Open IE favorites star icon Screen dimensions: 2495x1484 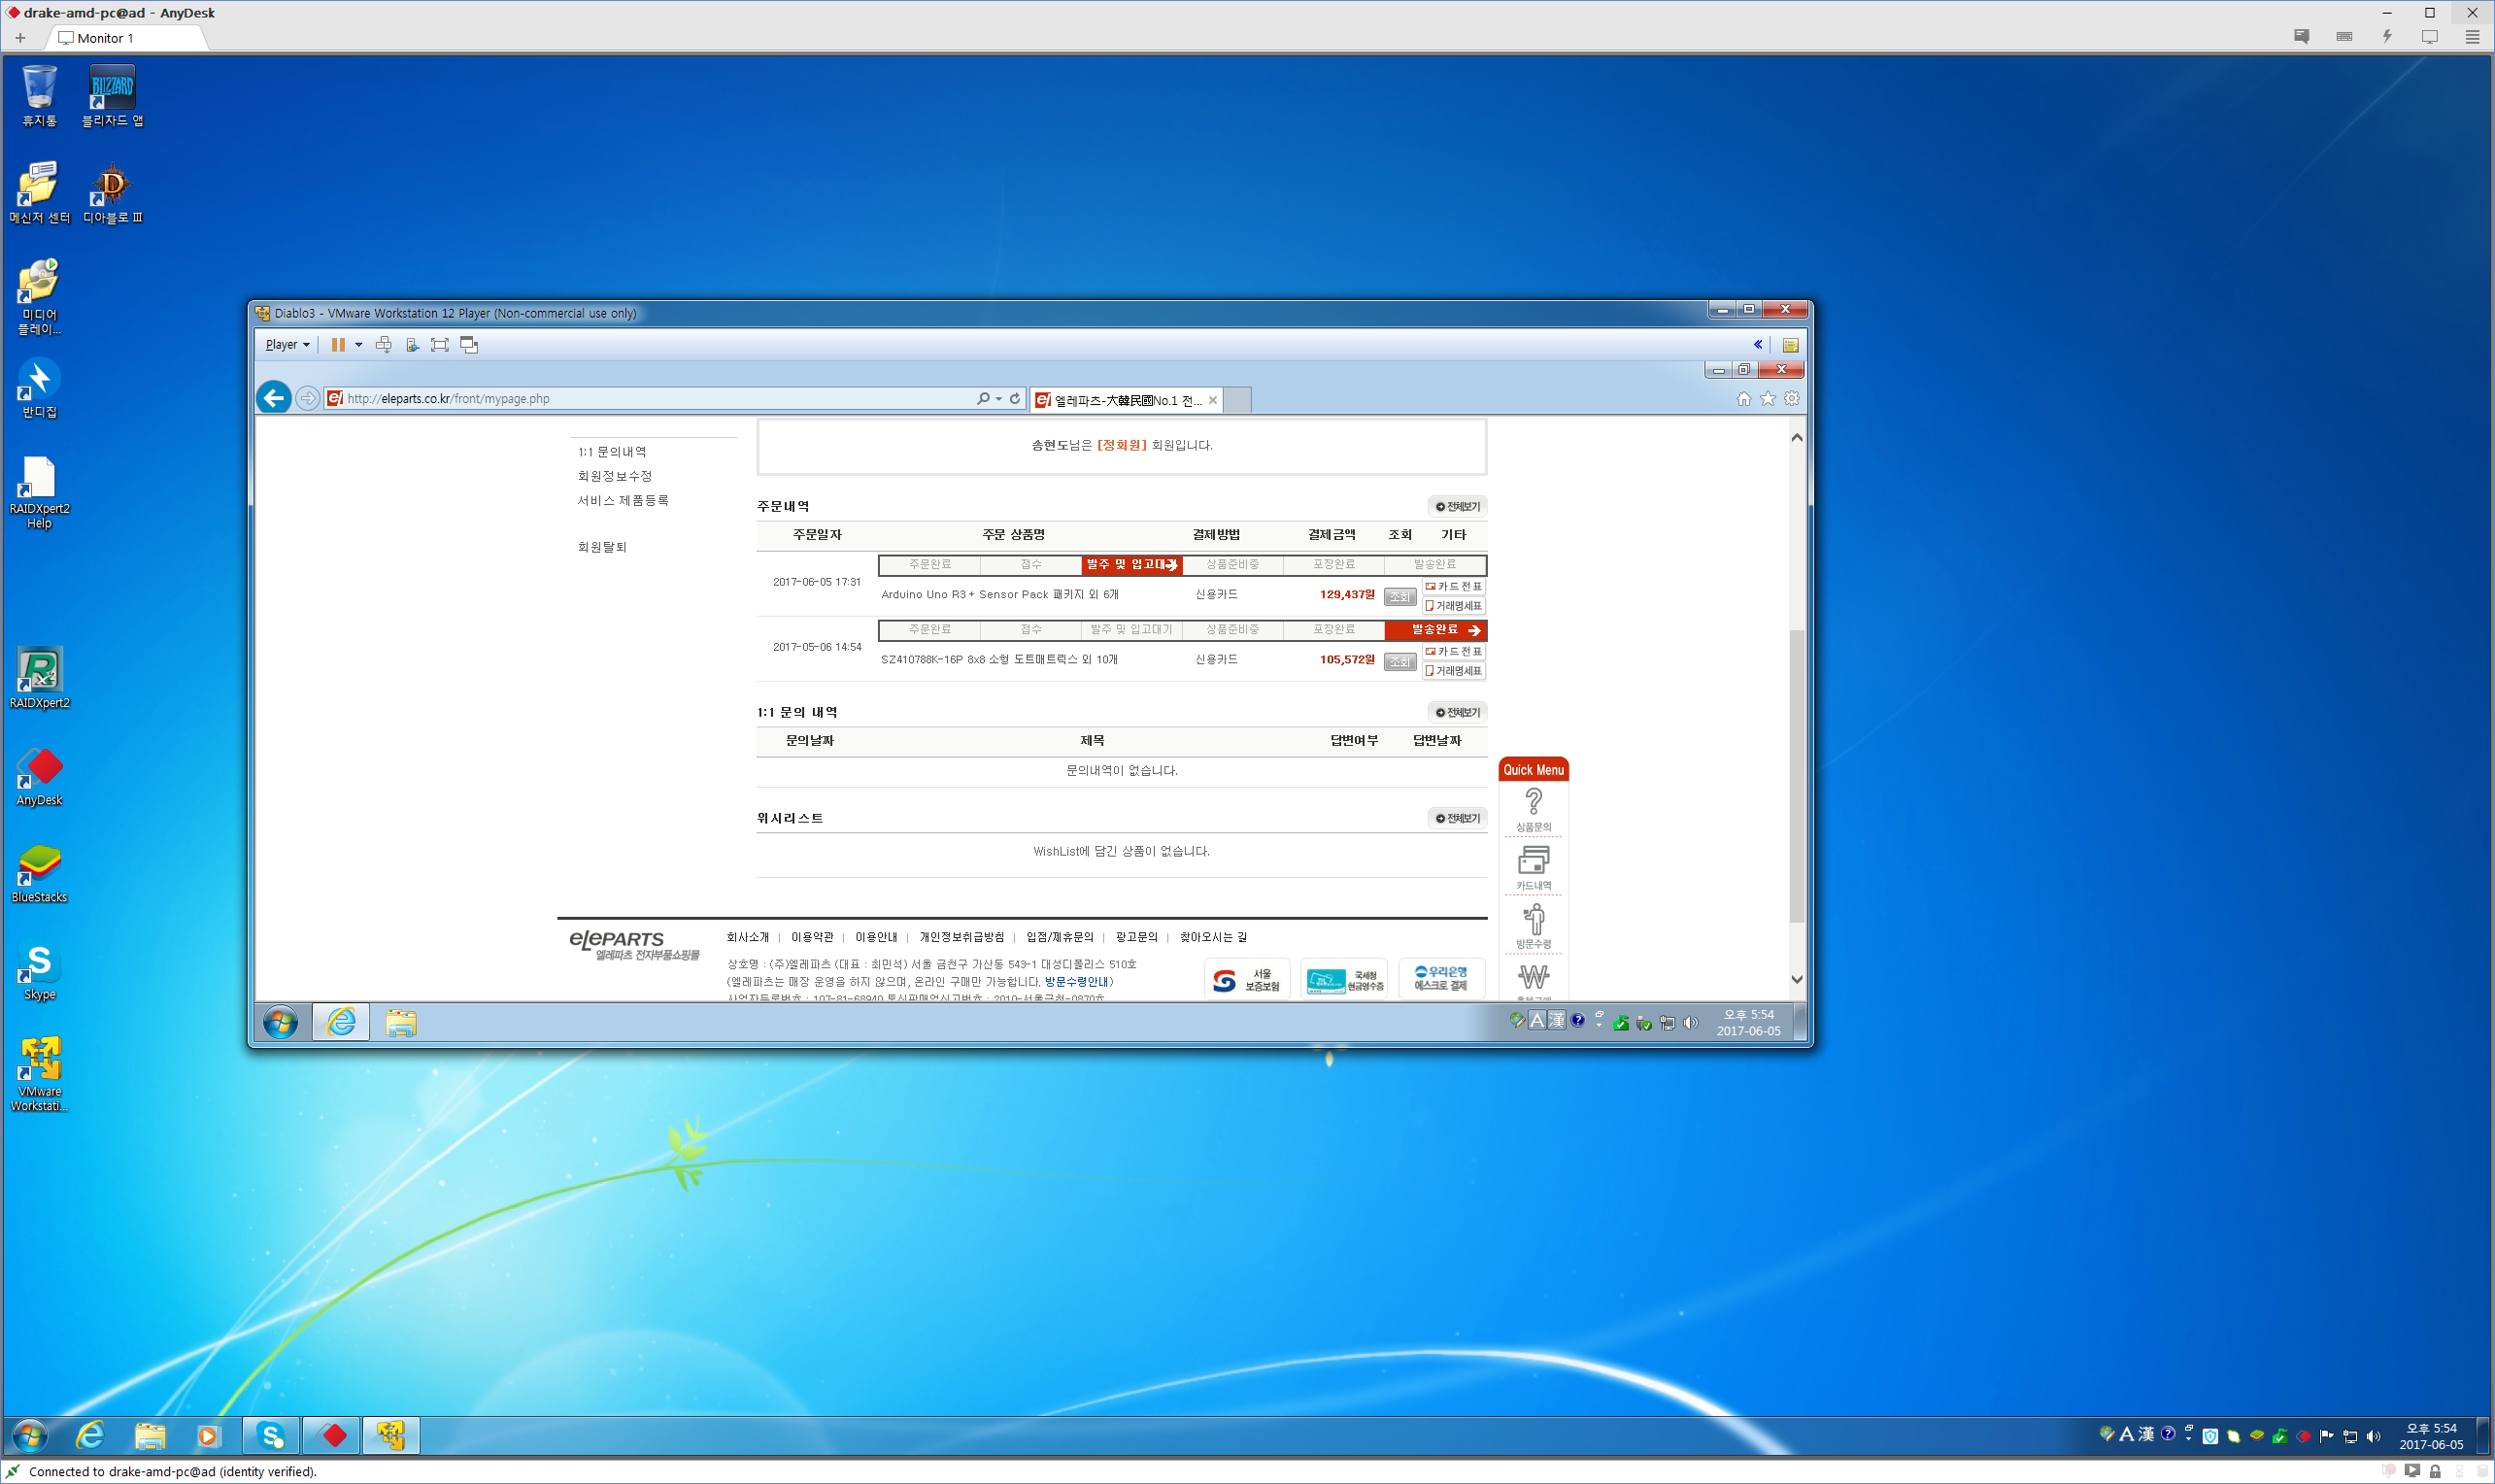click(x=1768, y=398)
